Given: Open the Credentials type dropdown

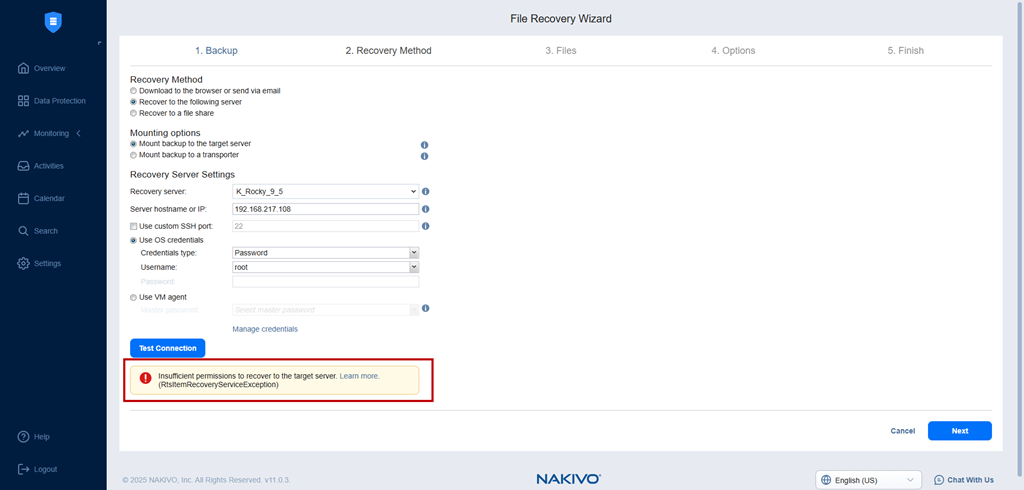Looking at the screenshot, I should [x=325, y=252].
